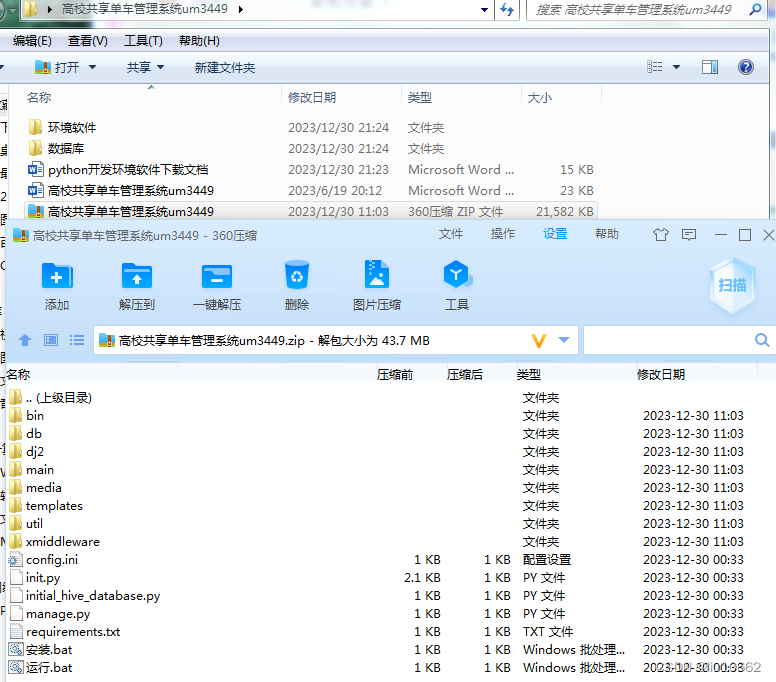Click the 添加 (Add) icon in 360压缩
Image resolution: width=776 pixels, height=682 pixels.
tap(57, 275)
